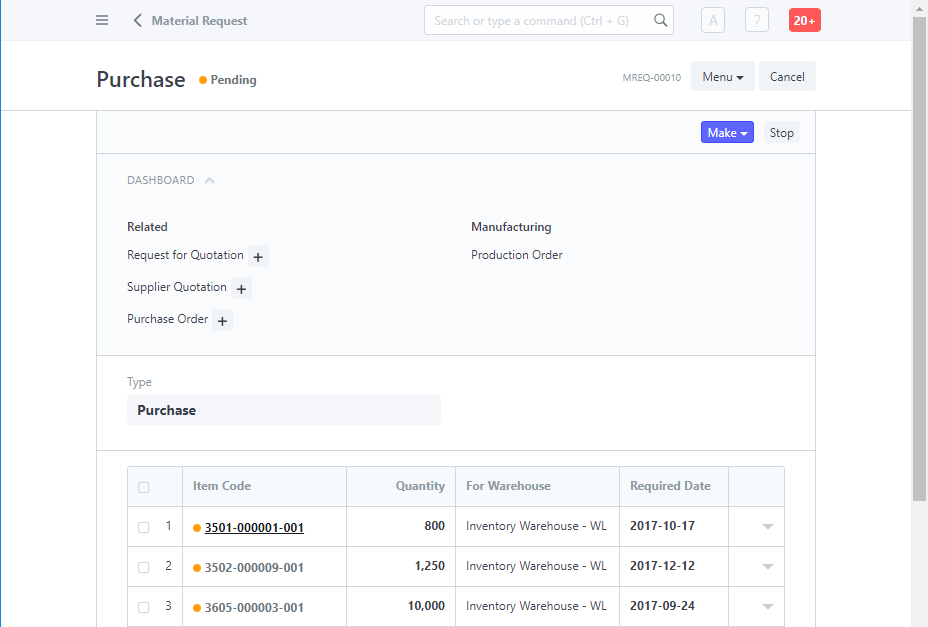This screenshot has width=928, height=627.
Task: Open the Production Order link
Action: 517,255
